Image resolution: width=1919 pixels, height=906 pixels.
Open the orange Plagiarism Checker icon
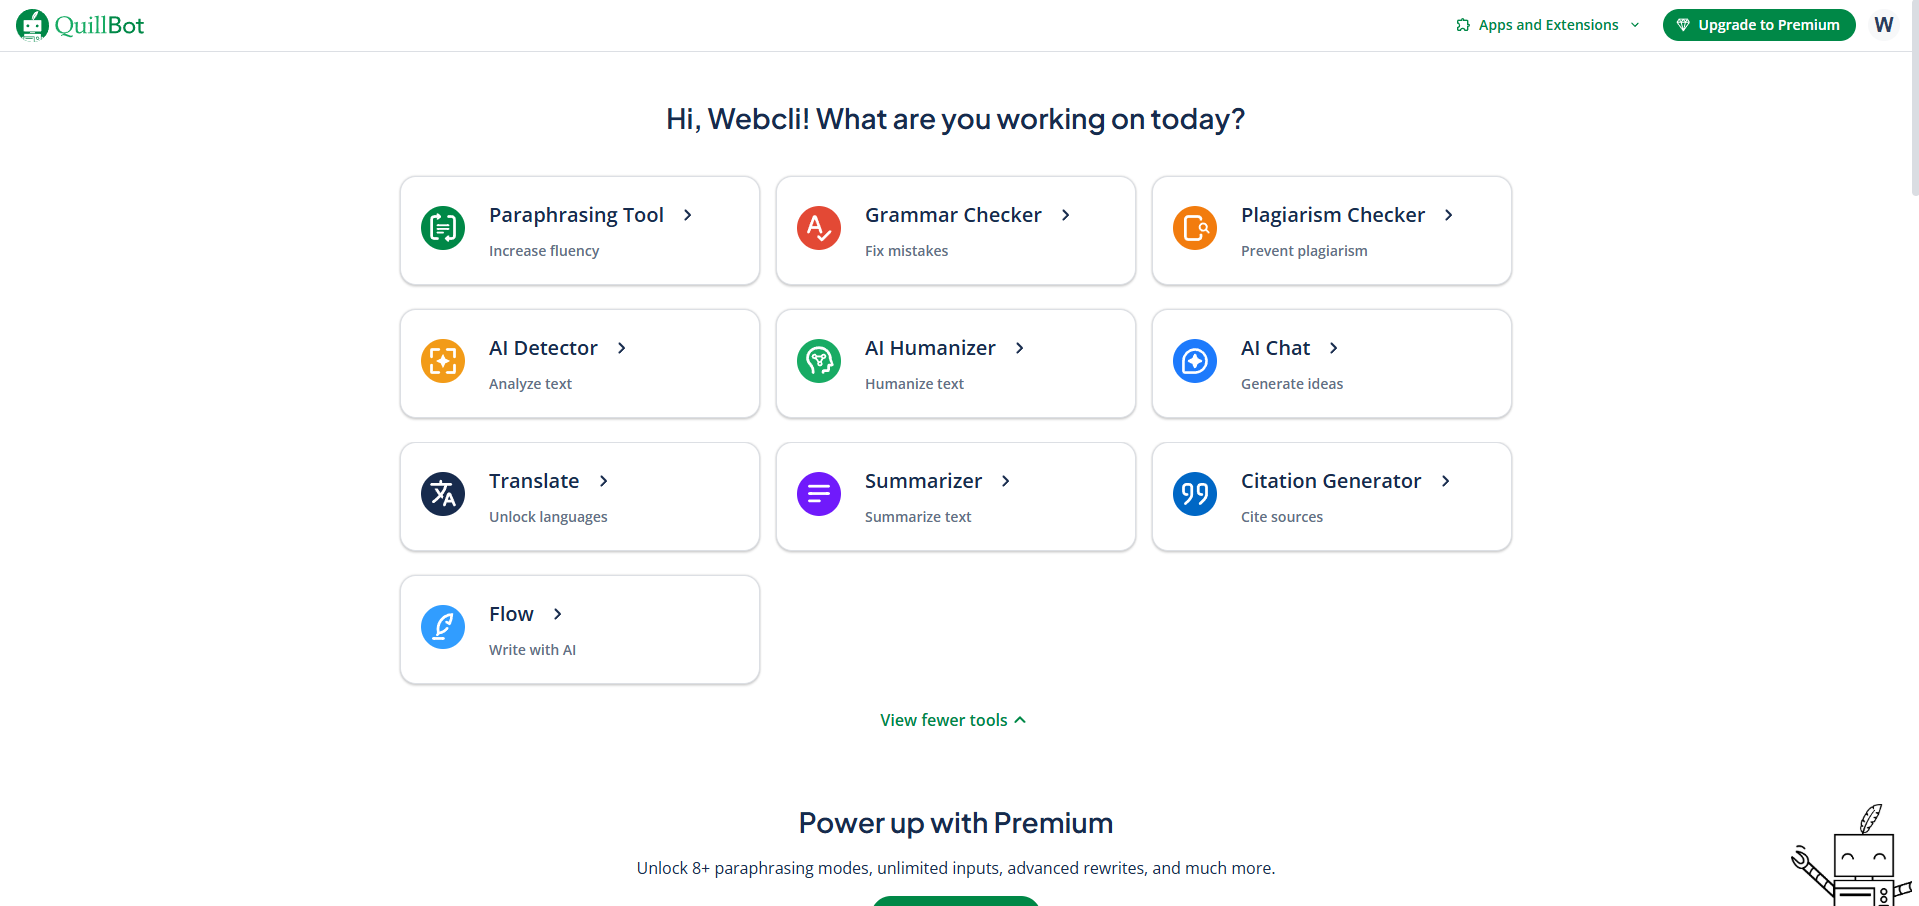pos(1195,228)
